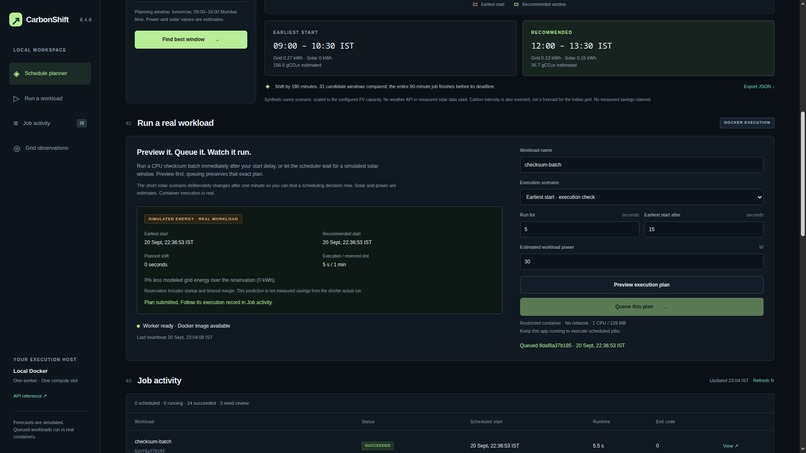Click the Queued 6daf8a37b185 status text

572,346
